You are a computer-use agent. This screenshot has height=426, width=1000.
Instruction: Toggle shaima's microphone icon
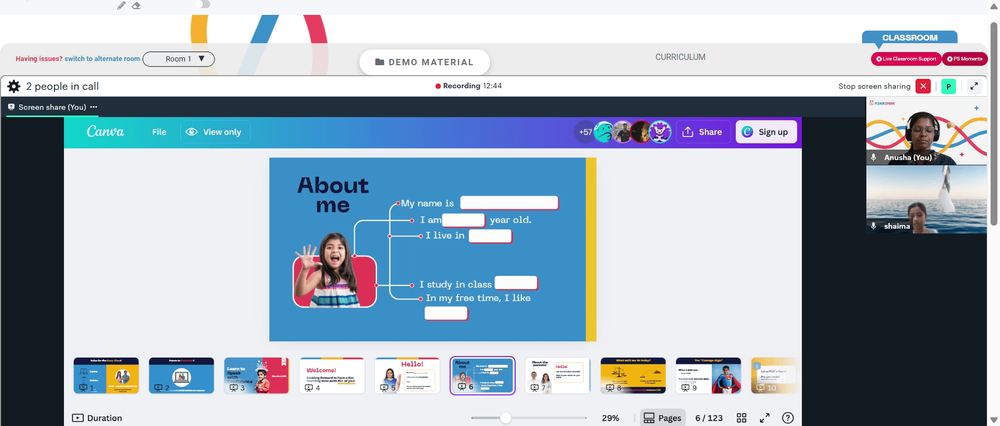pyautogui.click(x=874, y=226)
